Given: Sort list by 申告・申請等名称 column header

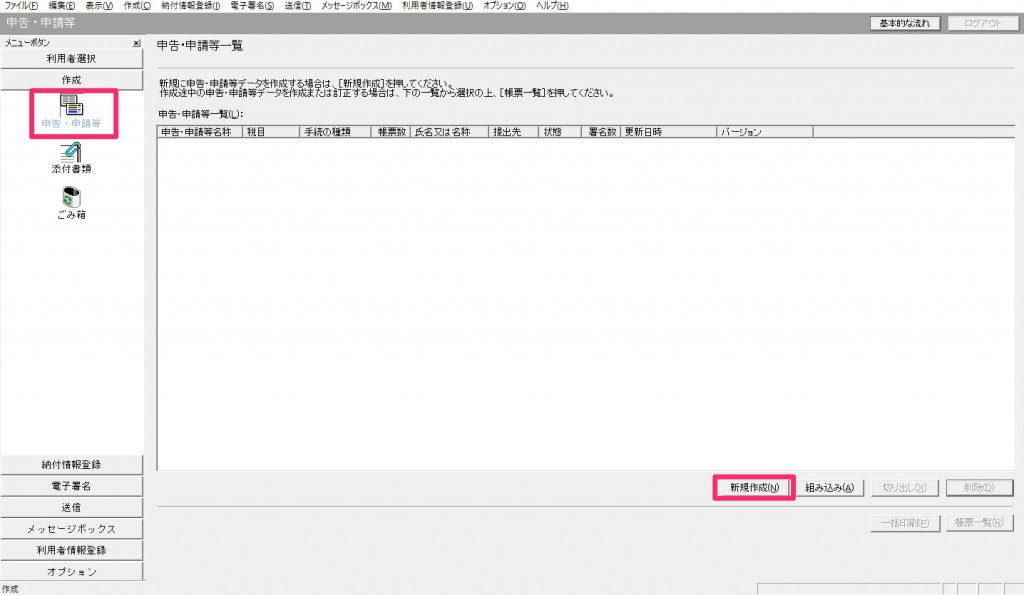Looking at the screenshot, I should pos(199,132).
